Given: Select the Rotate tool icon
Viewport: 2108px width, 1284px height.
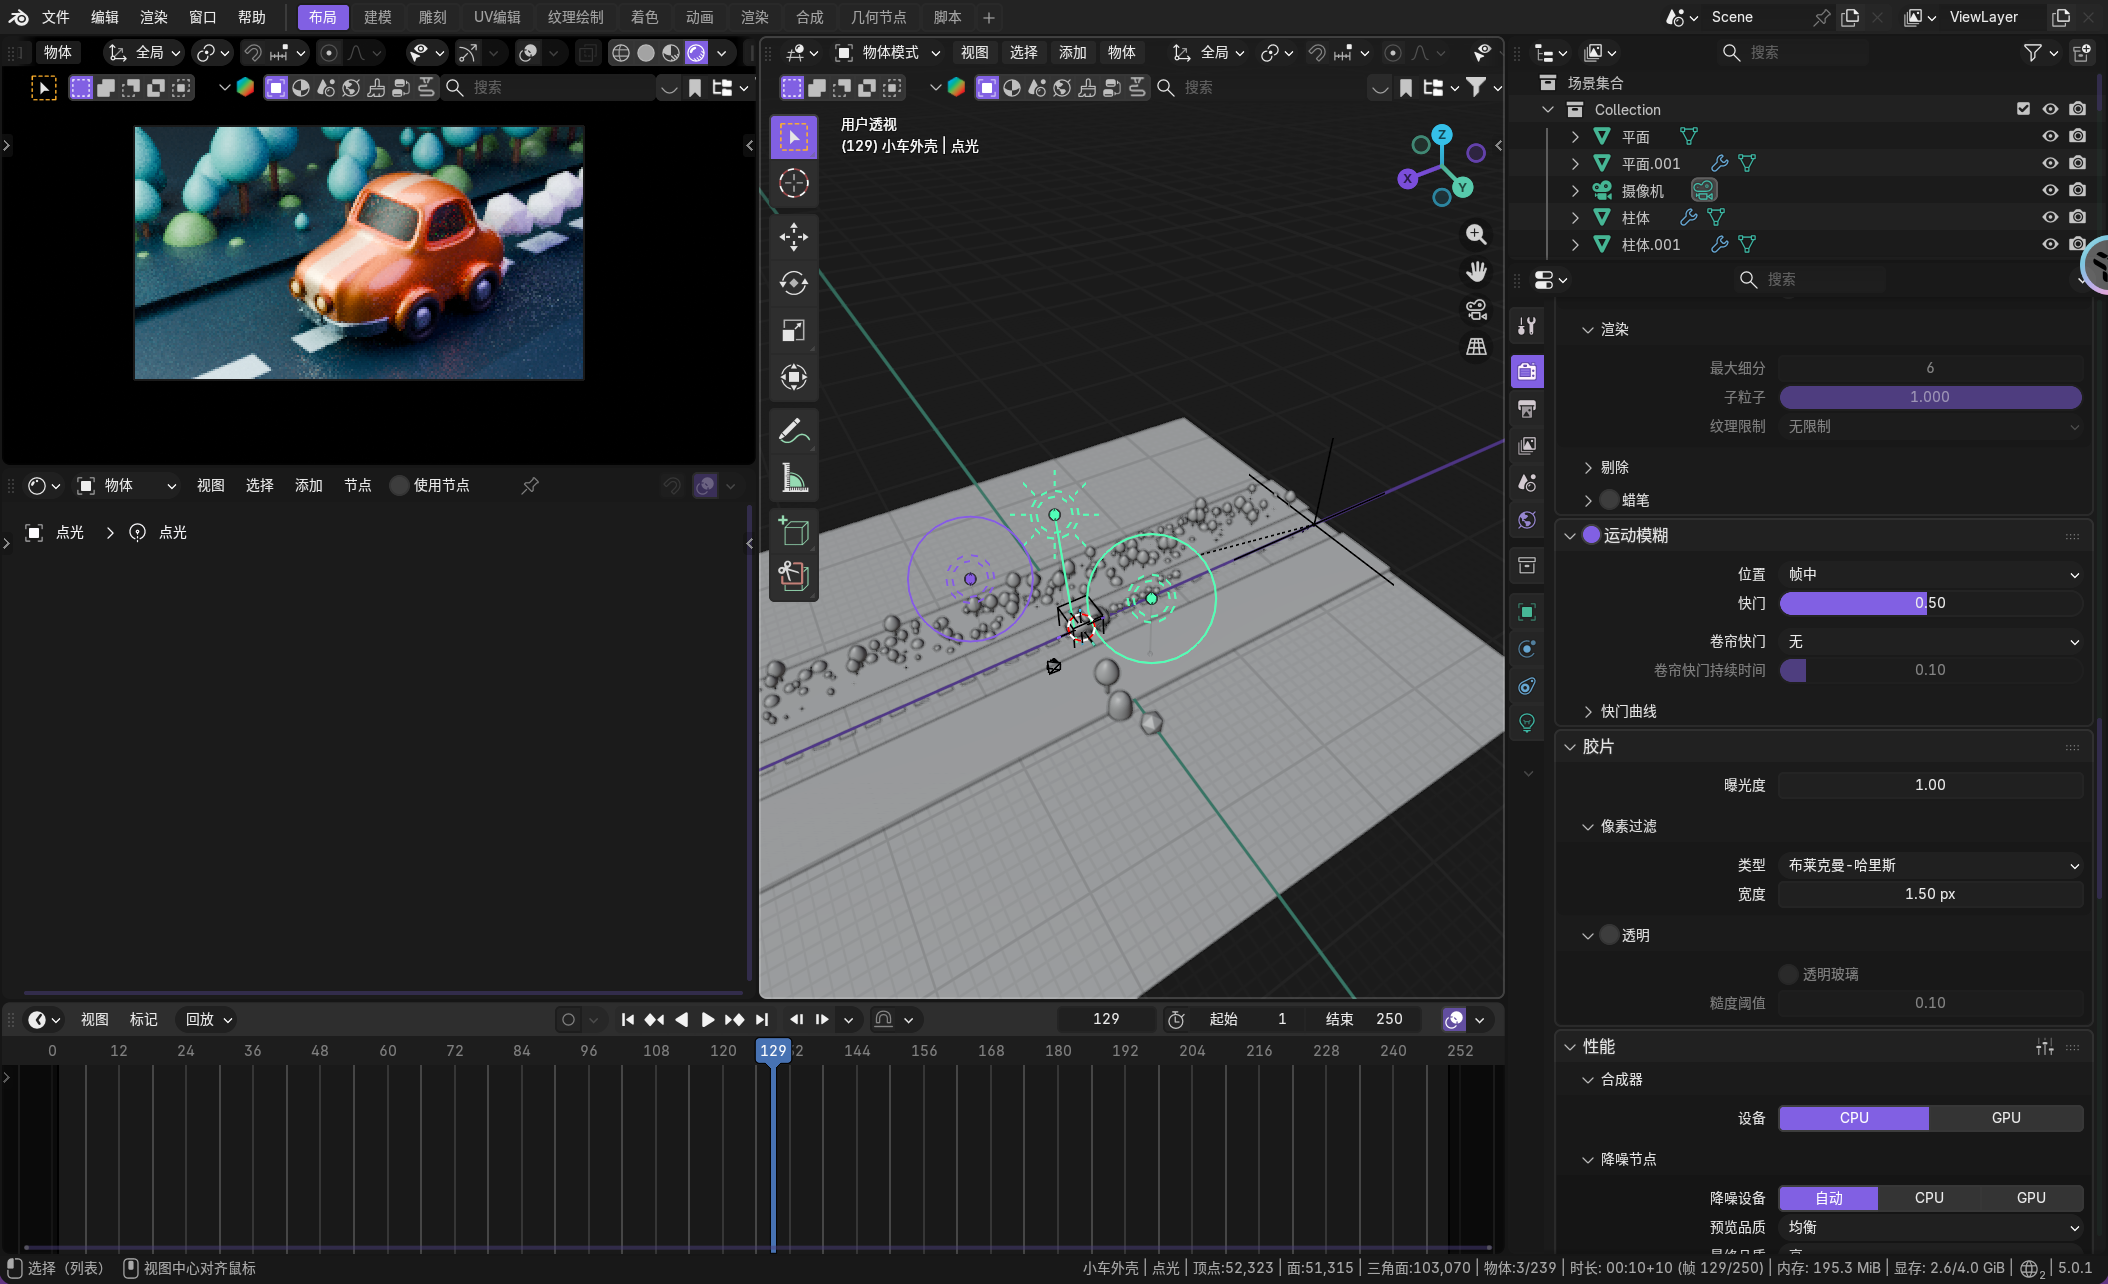Looking at the screenshot, I should [x=794, y=284].
